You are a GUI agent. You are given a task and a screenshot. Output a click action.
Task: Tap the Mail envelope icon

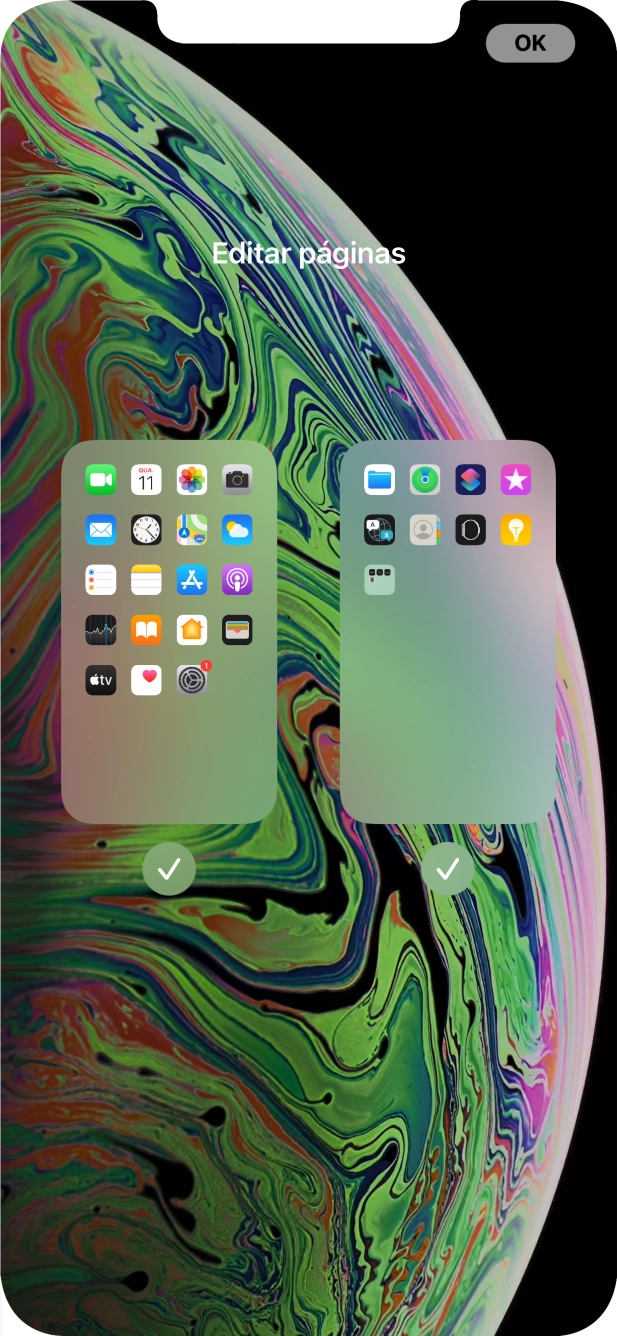(x=101, y=530)
